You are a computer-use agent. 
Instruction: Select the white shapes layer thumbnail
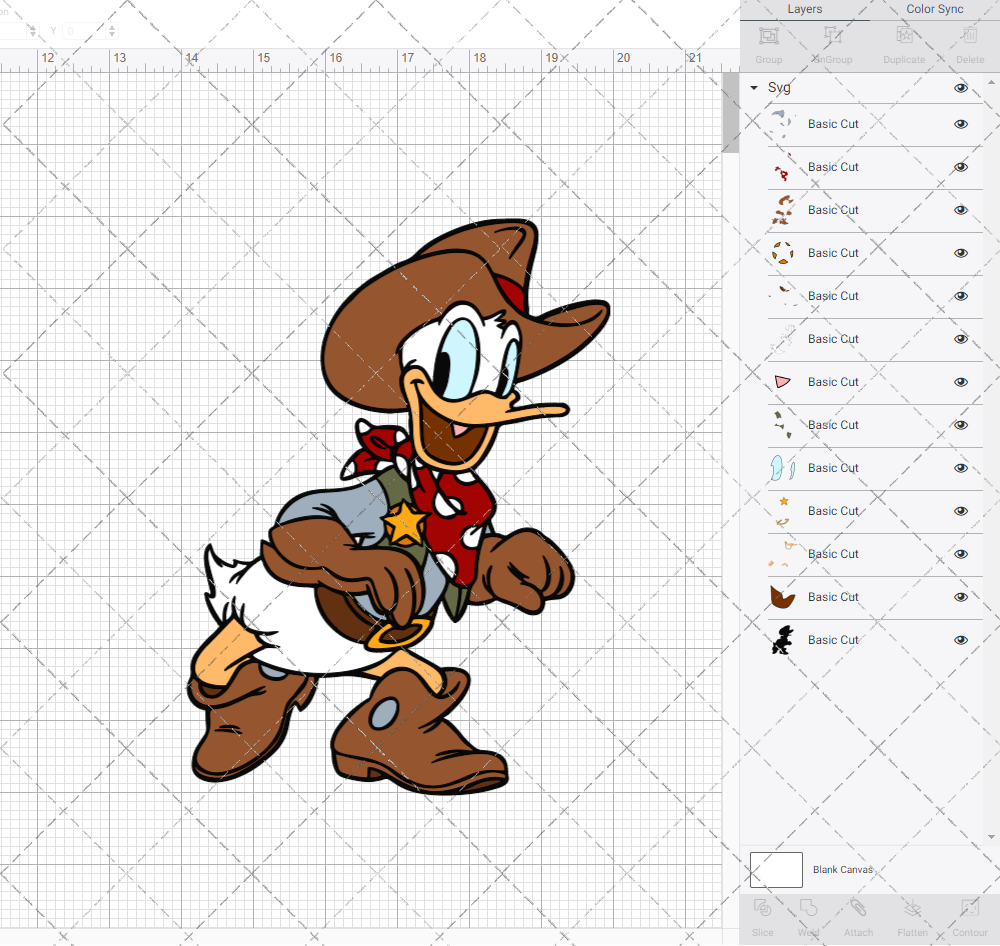[783, 339]
